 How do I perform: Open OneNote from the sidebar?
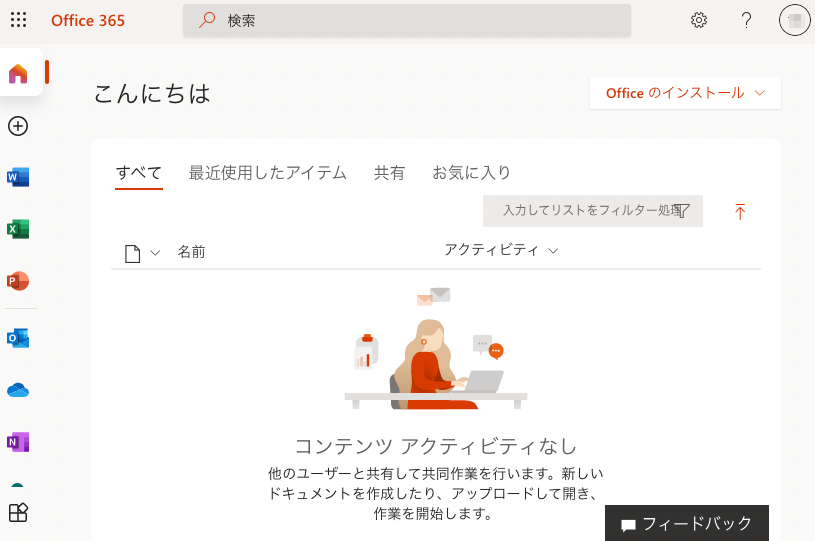pyautogui.click(x=18, y=442)
